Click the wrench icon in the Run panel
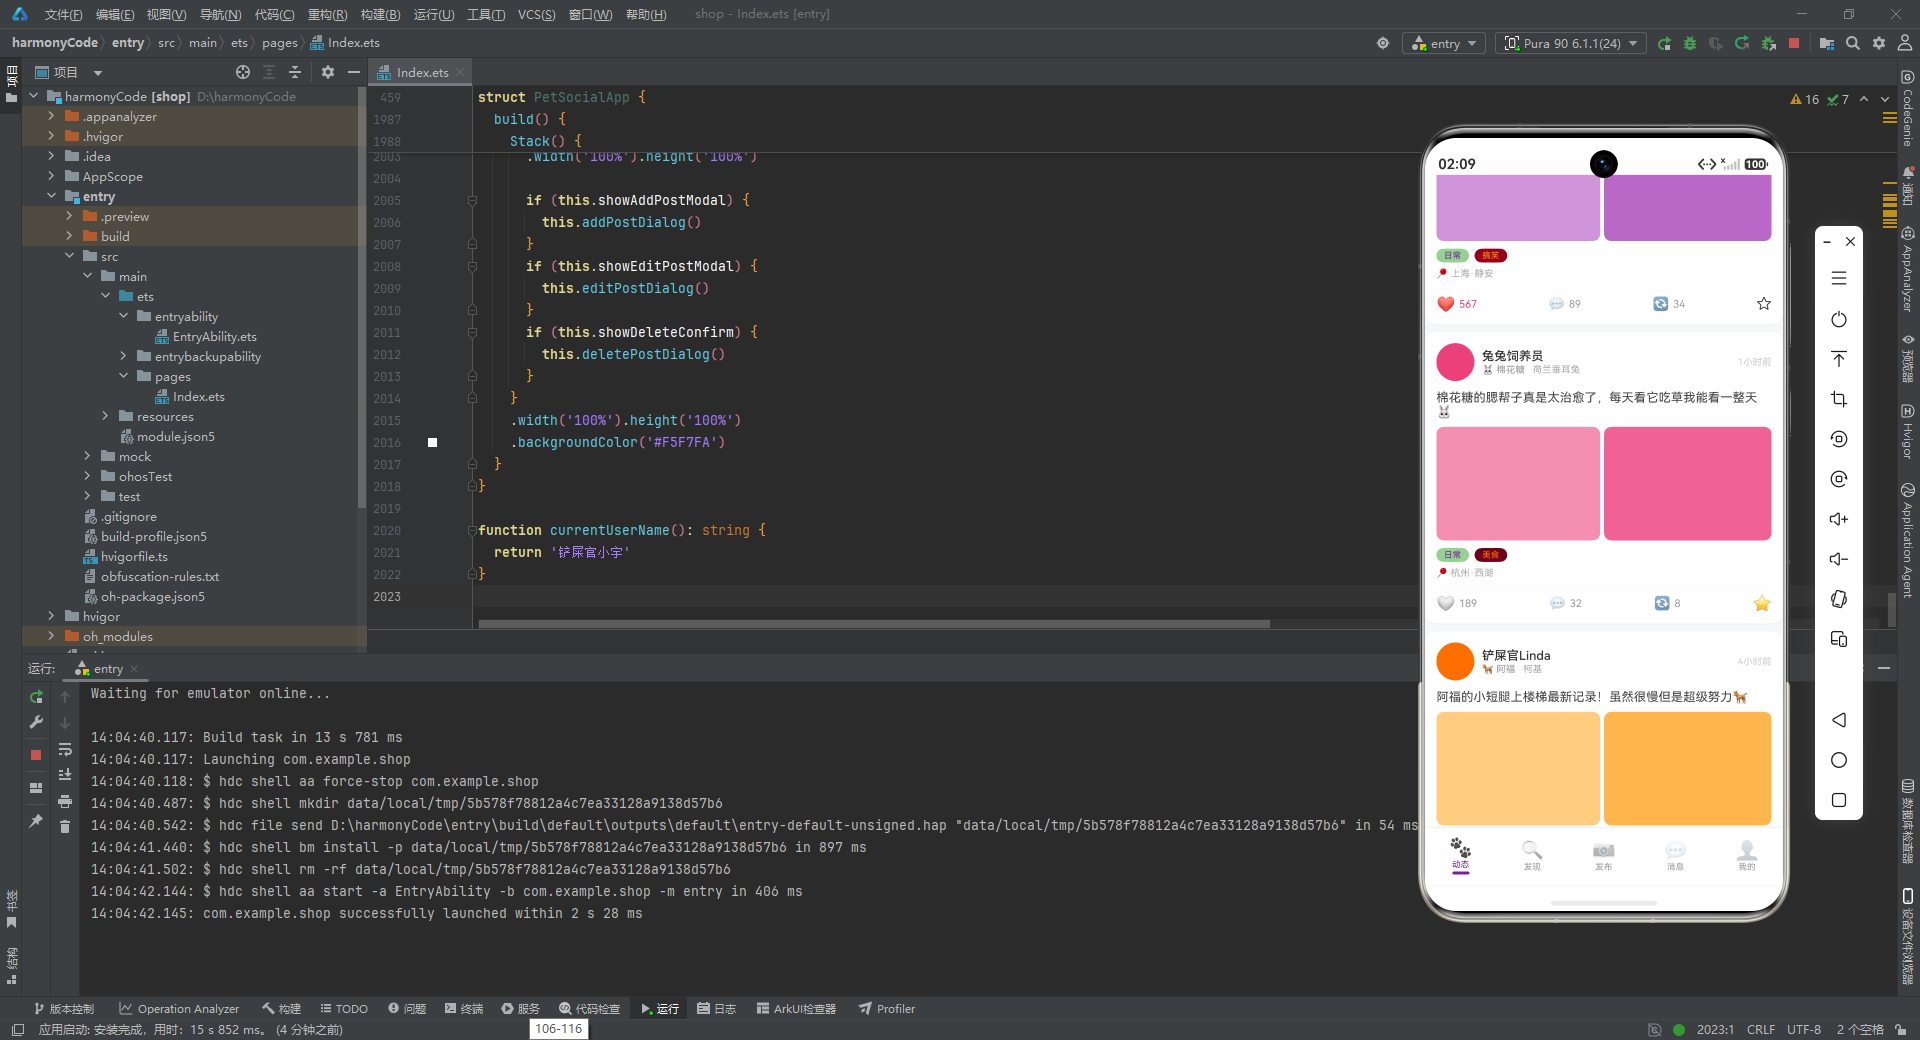 36,722
